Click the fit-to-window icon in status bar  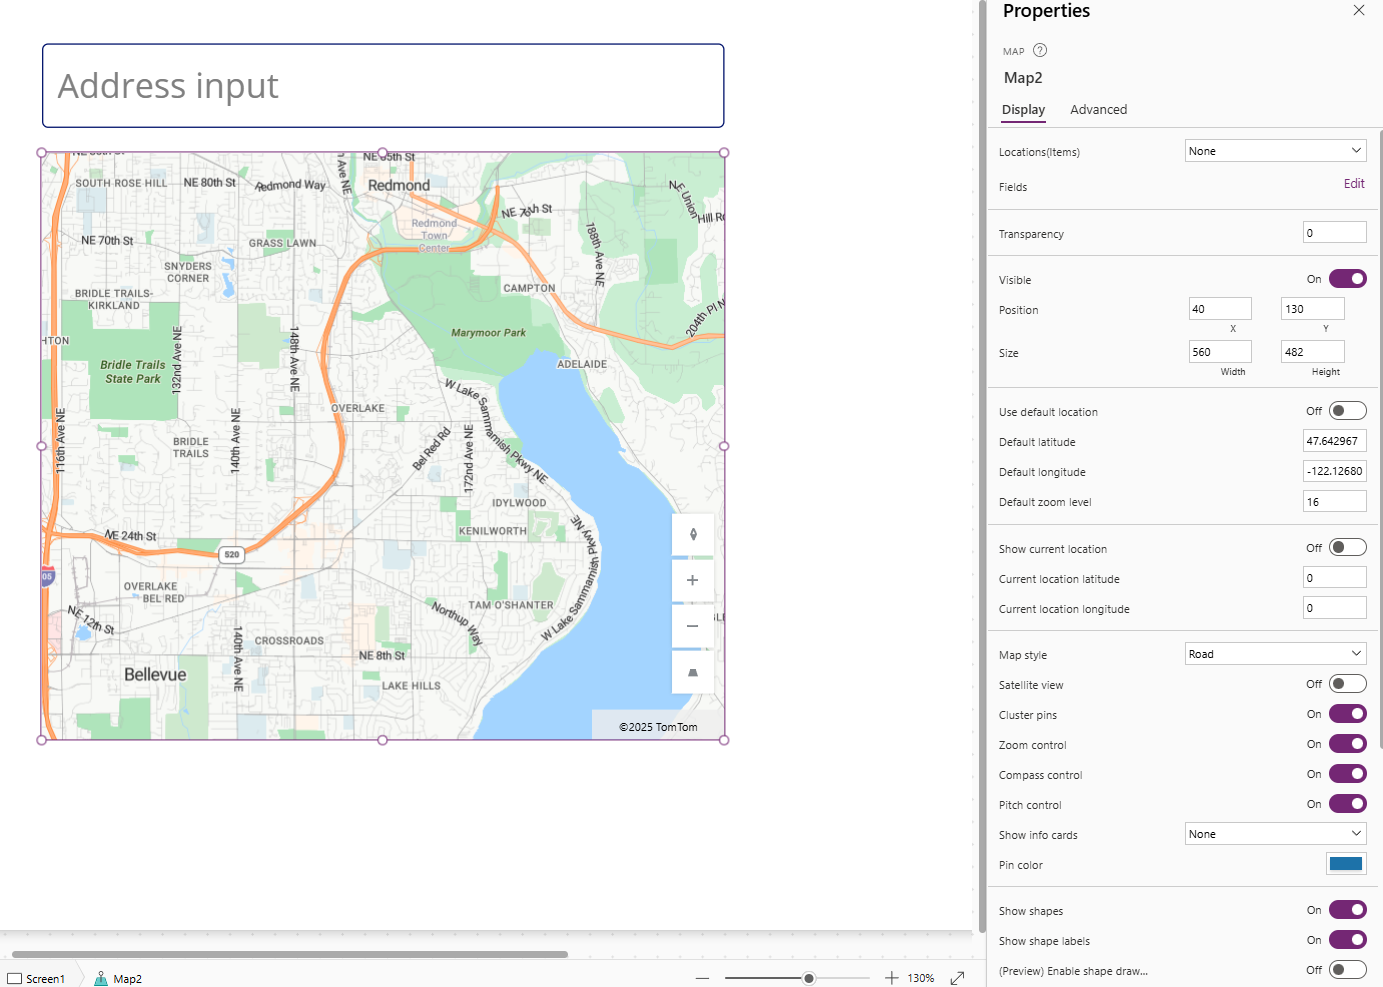coord(957,978)
